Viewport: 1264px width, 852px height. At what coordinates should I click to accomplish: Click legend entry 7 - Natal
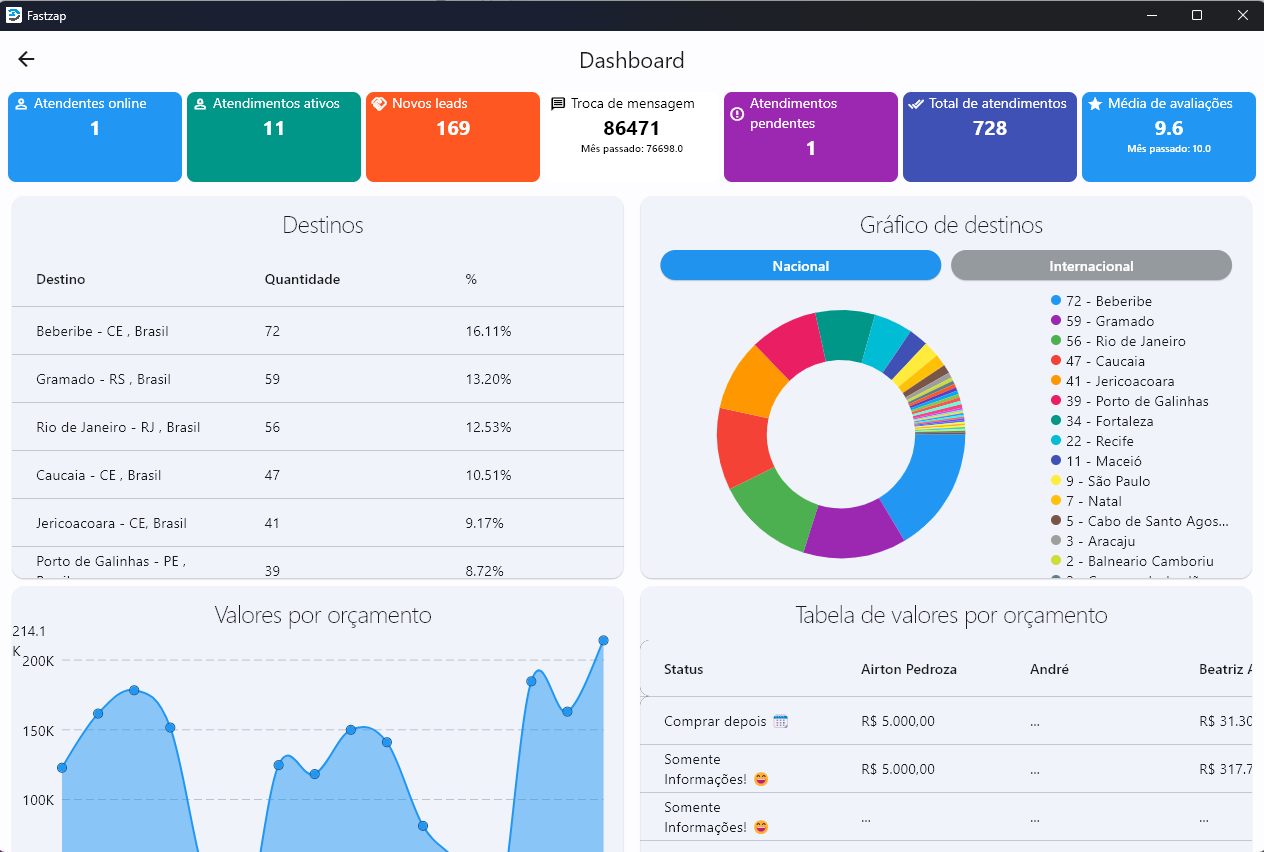[x=1086, y=501]
